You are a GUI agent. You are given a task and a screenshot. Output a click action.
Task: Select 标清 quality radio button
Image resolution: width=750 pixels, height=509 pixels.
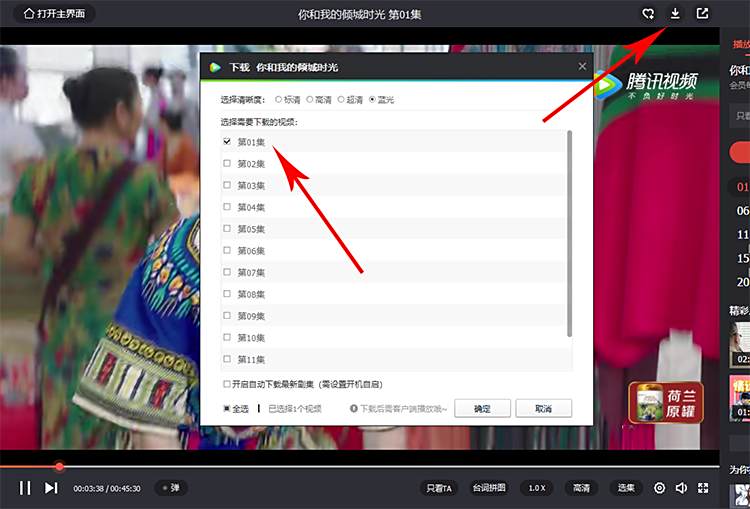pyautogui.click(x=278, y=100)
